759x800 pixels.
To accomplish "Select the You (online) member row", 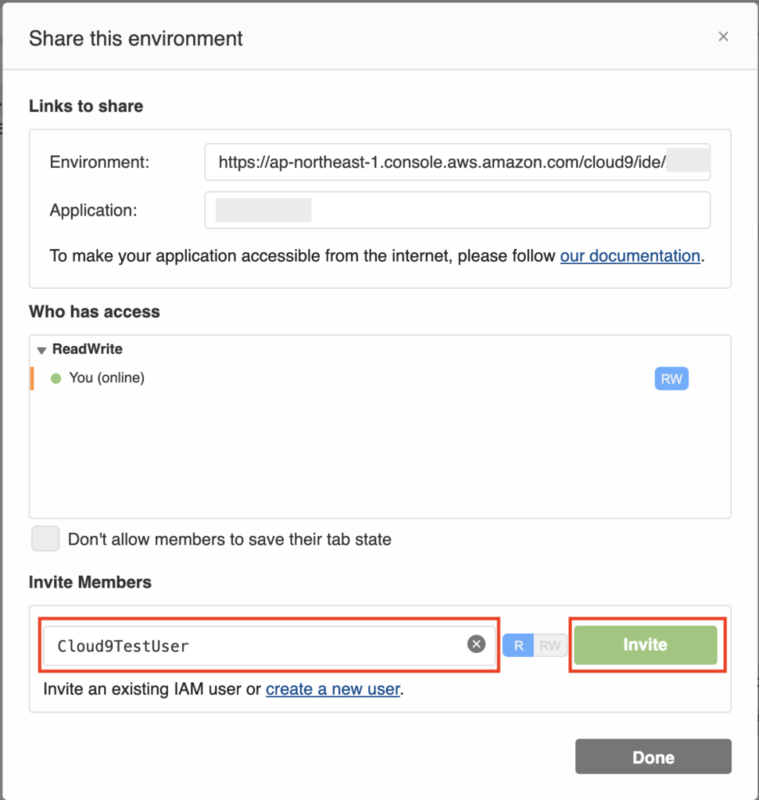I will tap(300, 378).
